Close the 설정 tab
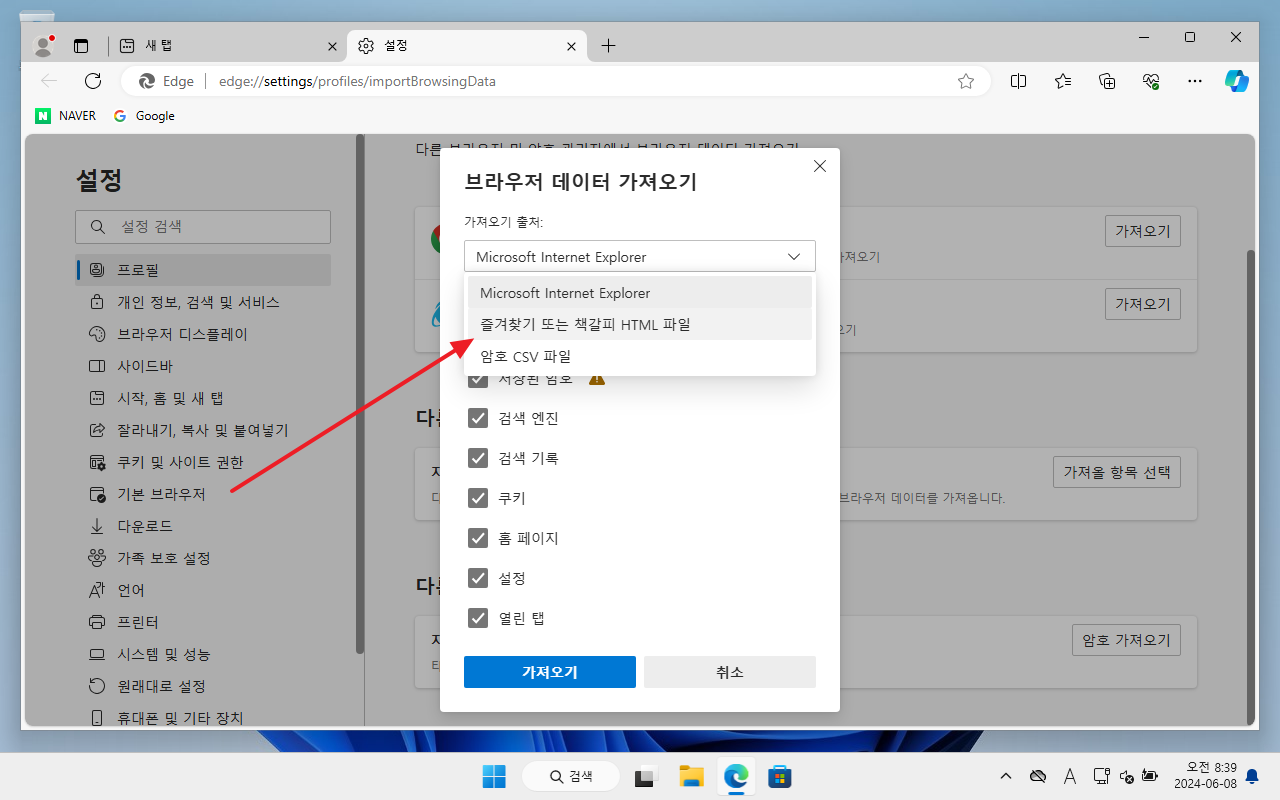 point(571,46)
